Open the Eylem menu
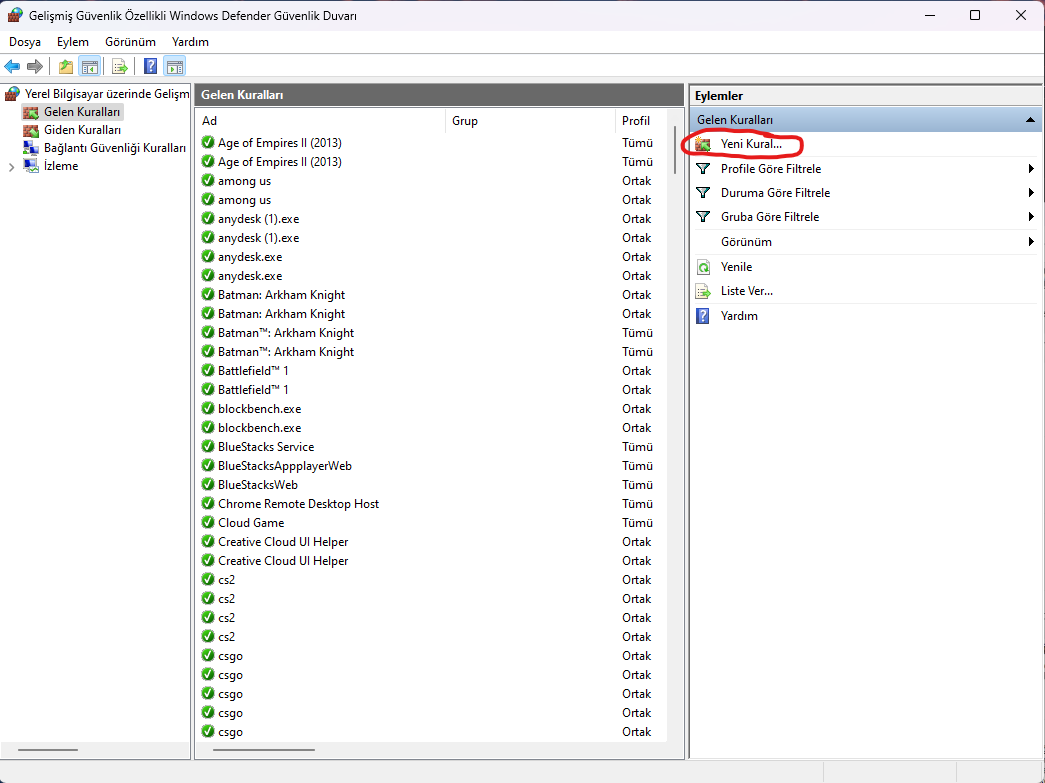Image resolution: width=1045 pixels, height=783 pixels. [x=73, y=42]
